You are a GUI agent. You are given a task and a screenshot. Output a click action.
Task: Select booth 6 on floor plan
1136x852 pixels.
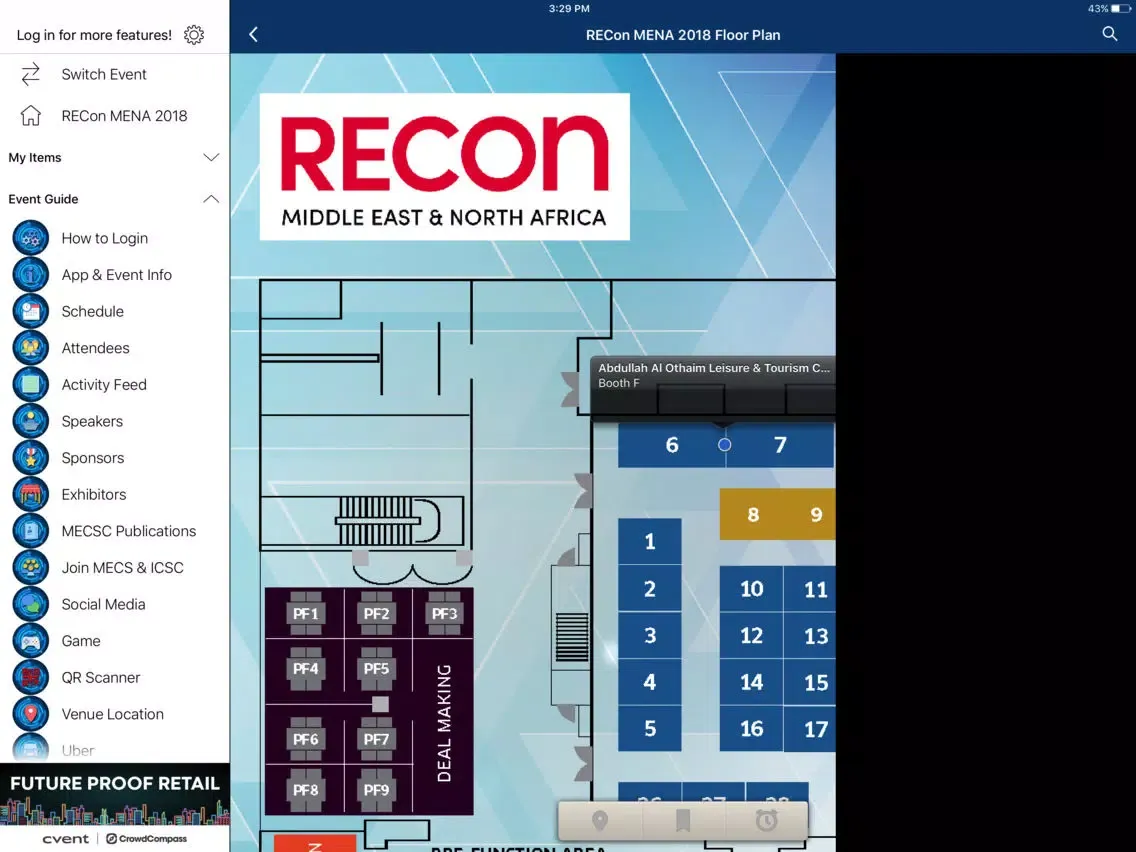point(672,445)
